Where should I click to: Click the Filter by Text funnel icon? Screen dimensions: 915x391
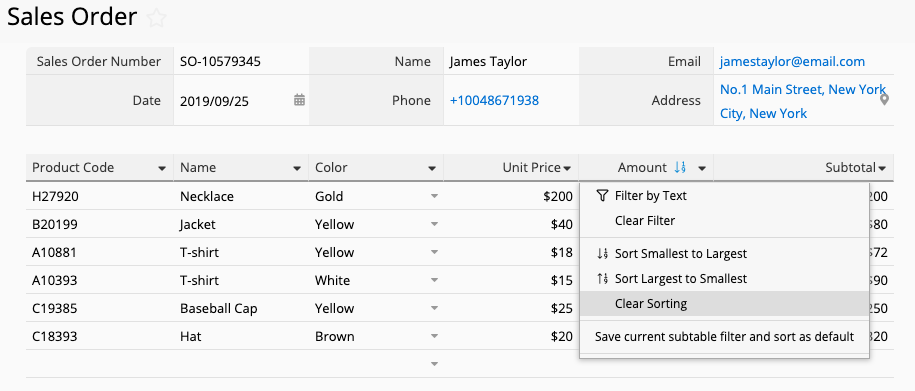pyautogui.click(x=602, y=196)
